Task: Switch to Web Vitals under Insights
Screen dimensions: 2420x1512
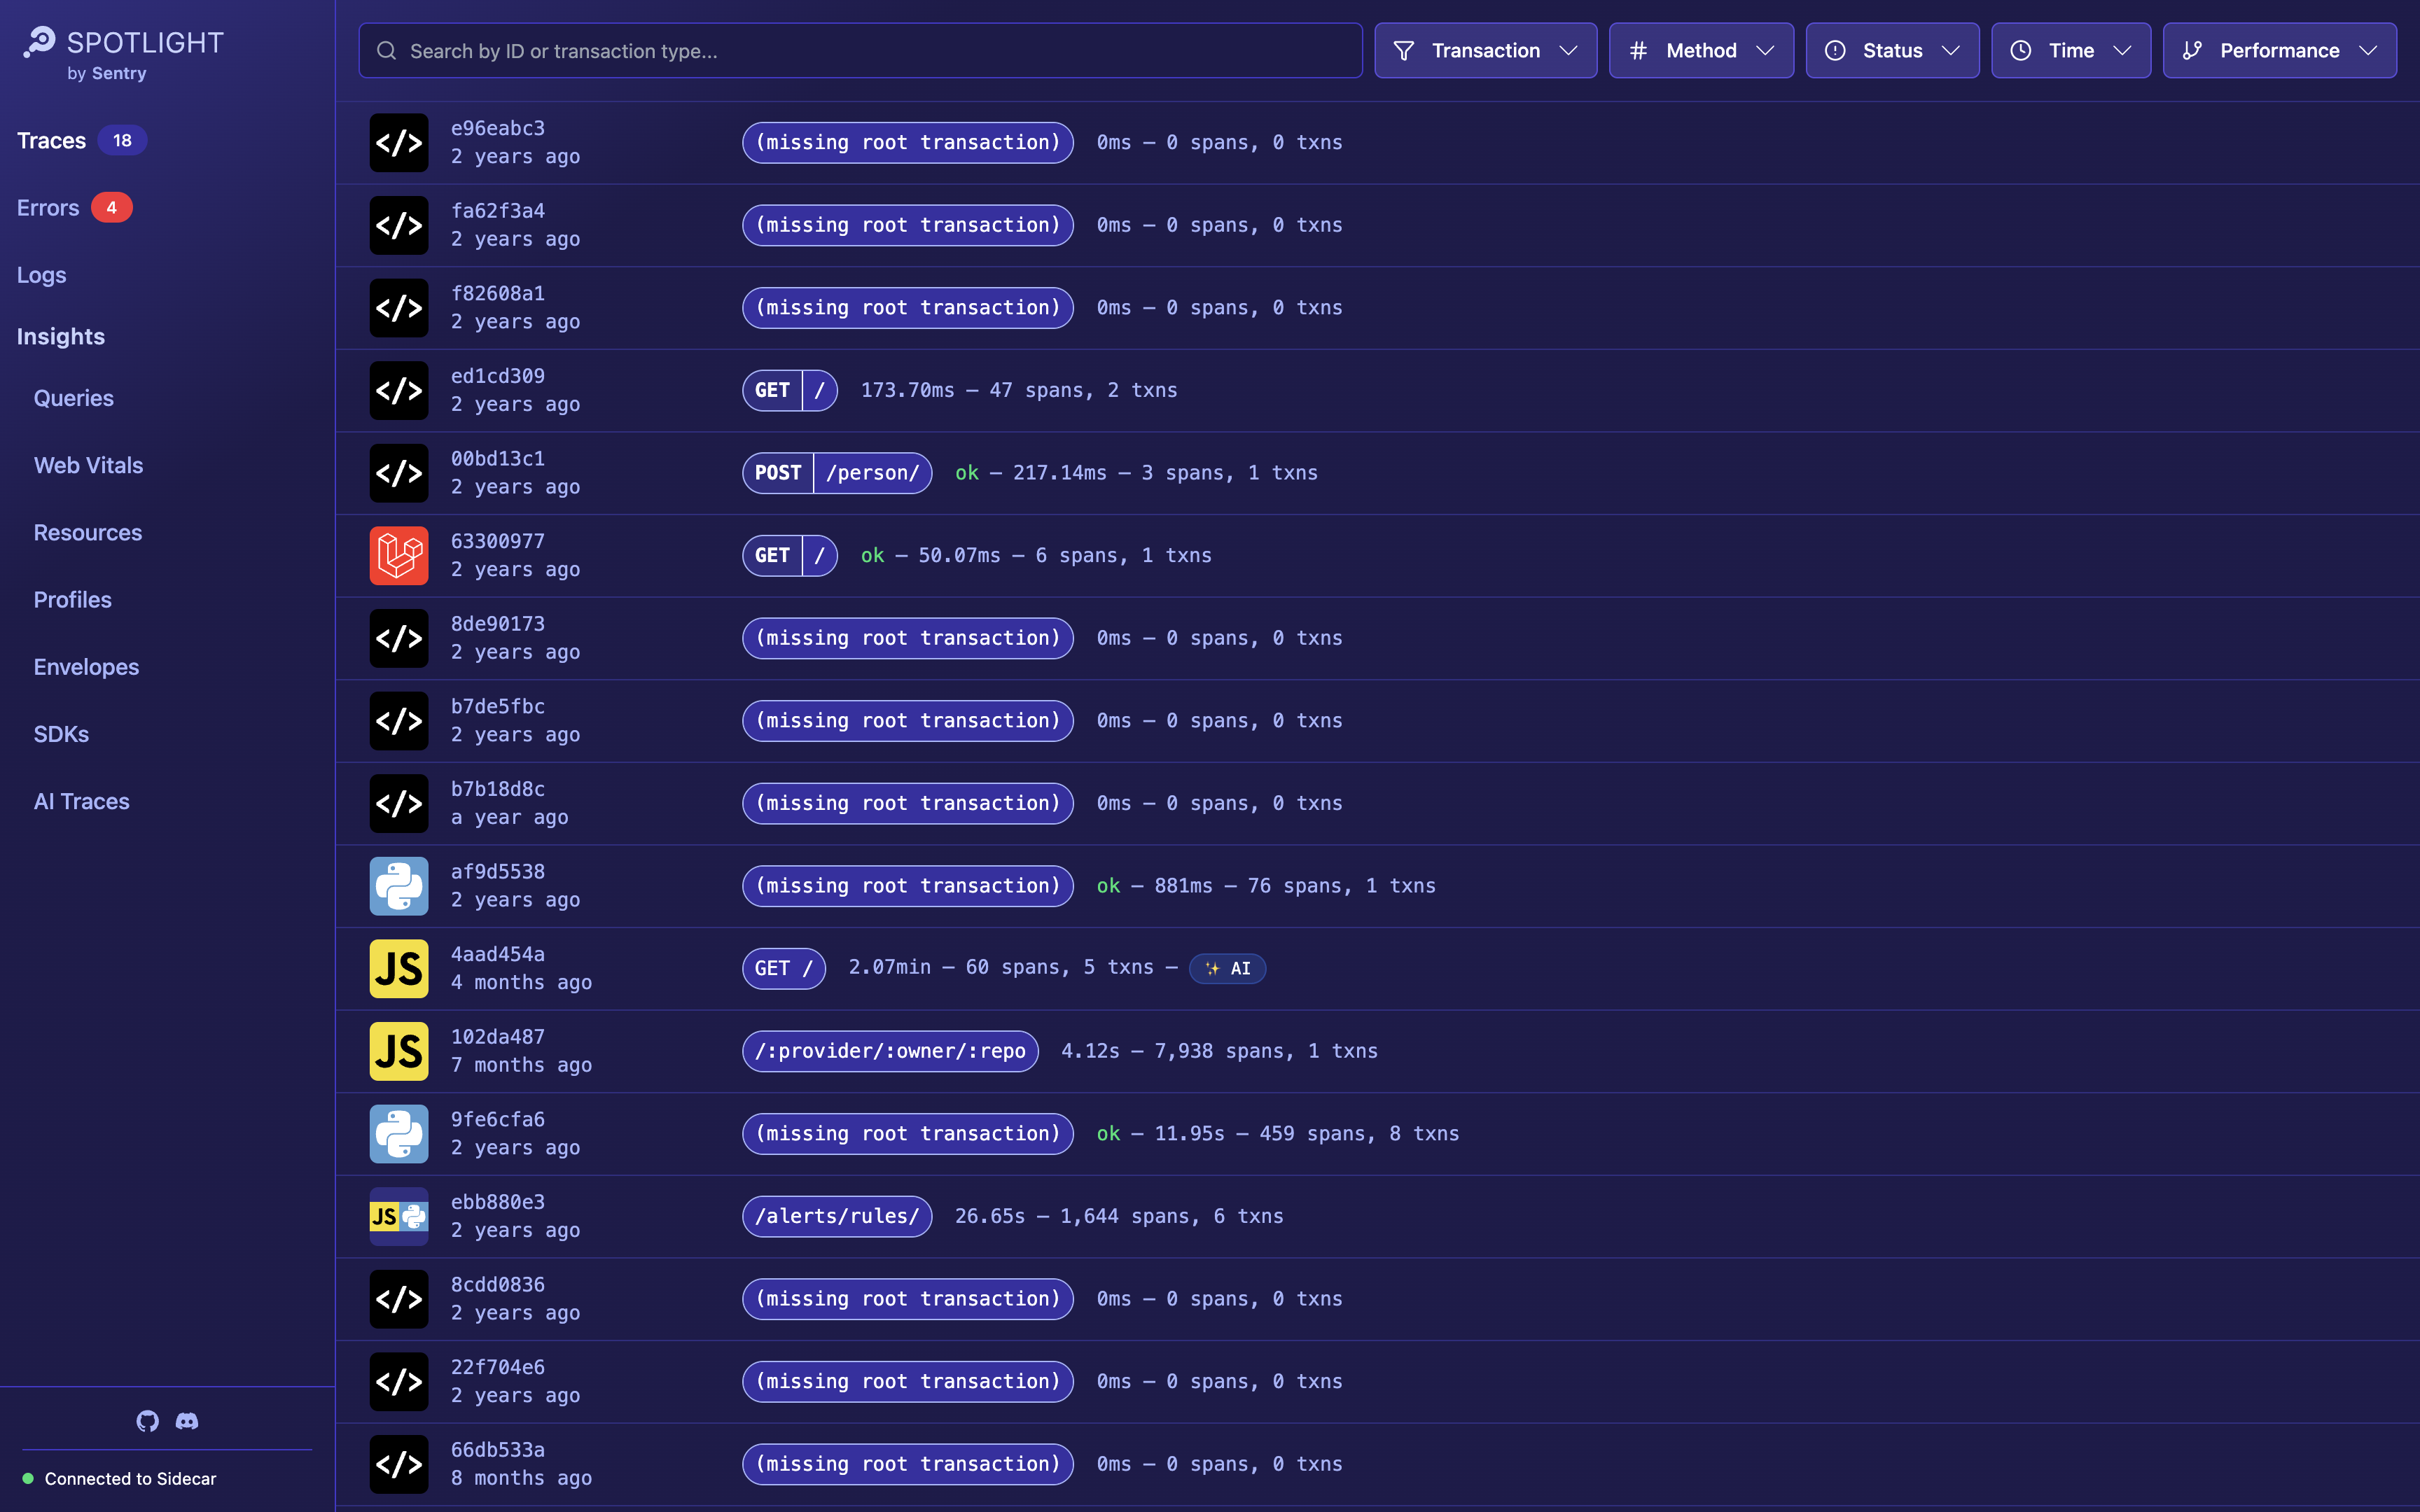Action: (x=88, y=465)
